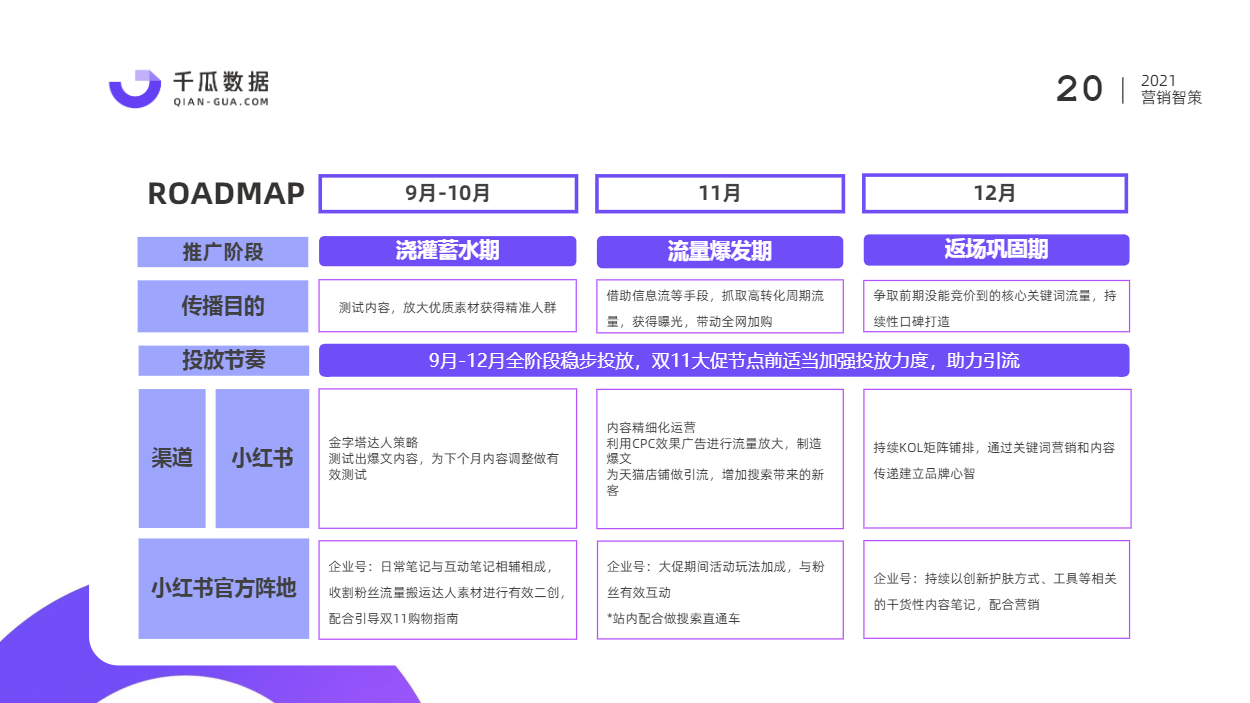The width and height of the screenshot is (1250, 703).
Task: Click the 企业号：日常笔记与互动笔记 text box
Action: (448, 590)
